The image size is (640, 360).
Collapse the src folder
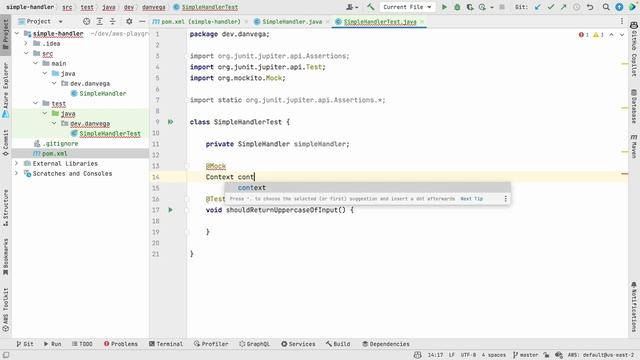26,53
